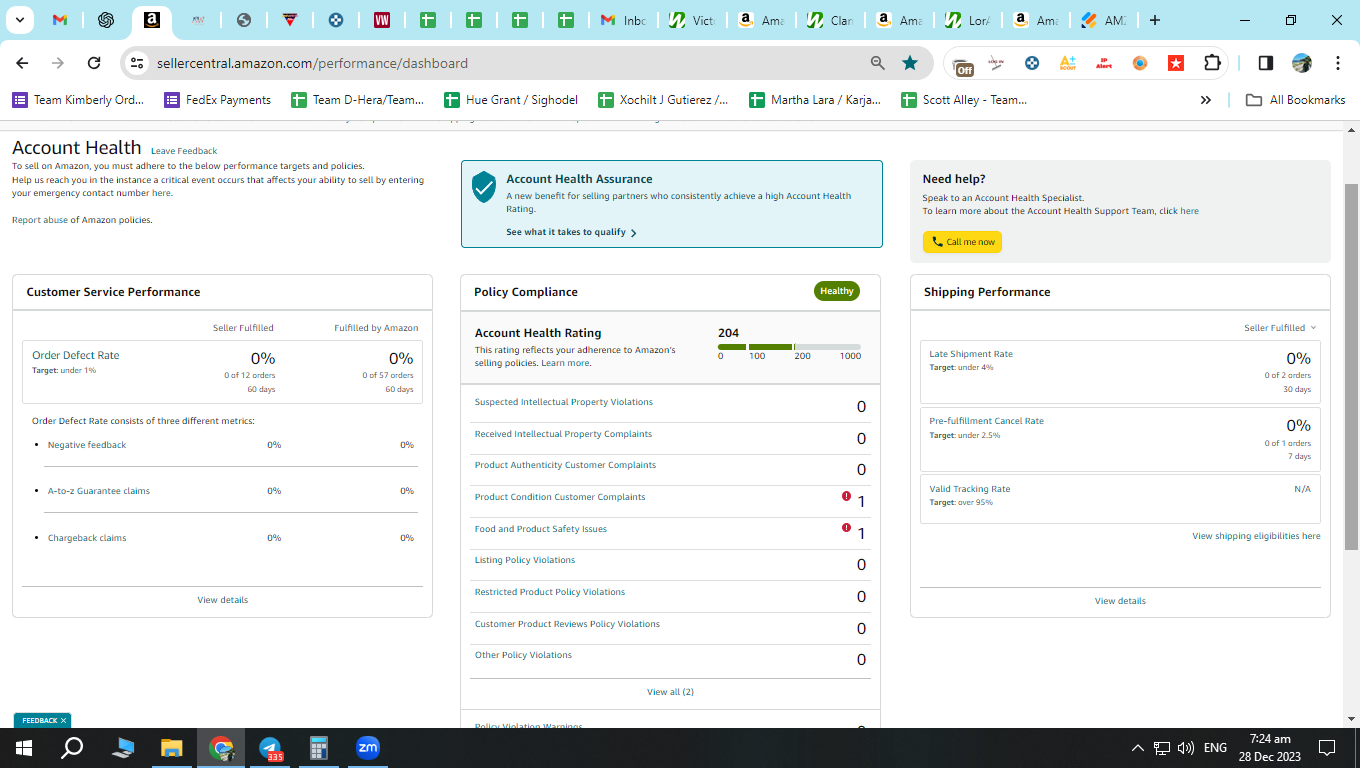This screenshot has height=768, width=1360.
Task: Click alert icon beside Product Condition Complaints
Action: tap(846, 496)
